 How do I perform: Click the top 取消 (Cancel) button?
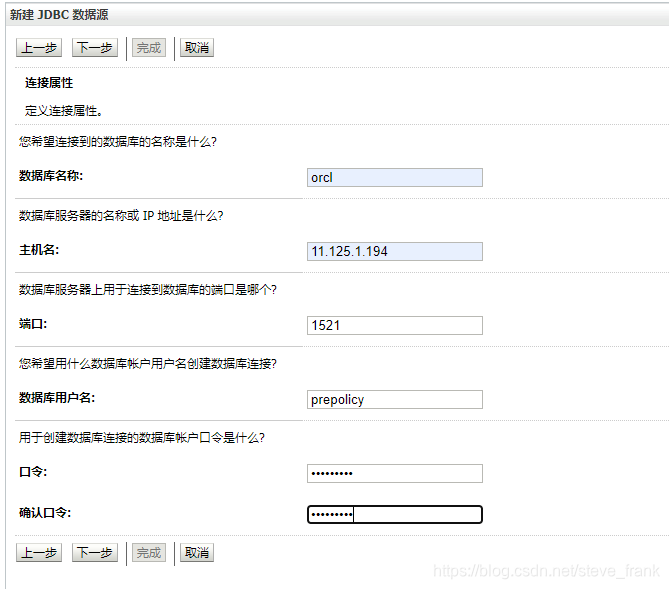(197, 47)
